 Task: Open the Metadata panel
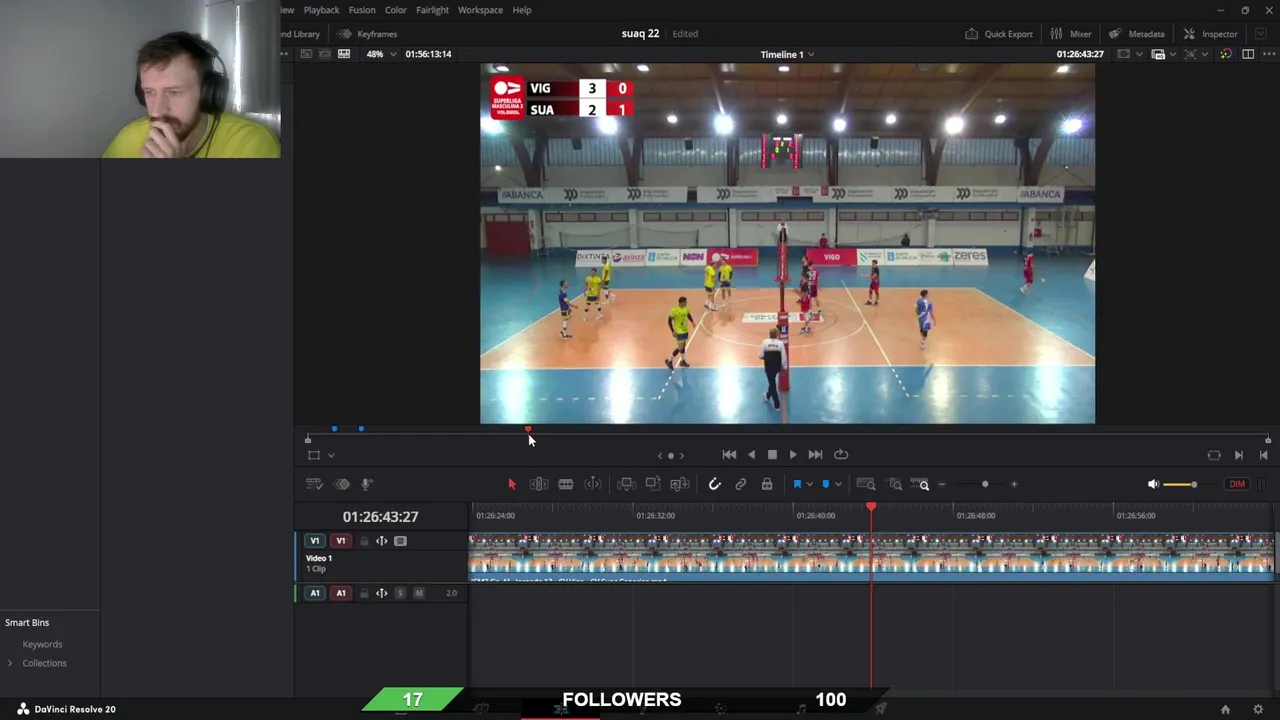(1136, 34)
